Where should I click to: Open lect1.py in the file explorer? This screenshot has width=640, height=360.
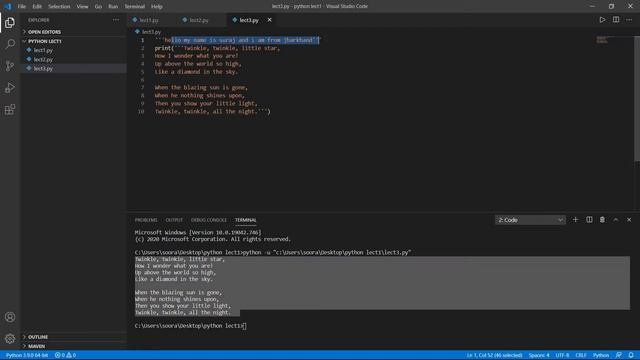[43, 50]
